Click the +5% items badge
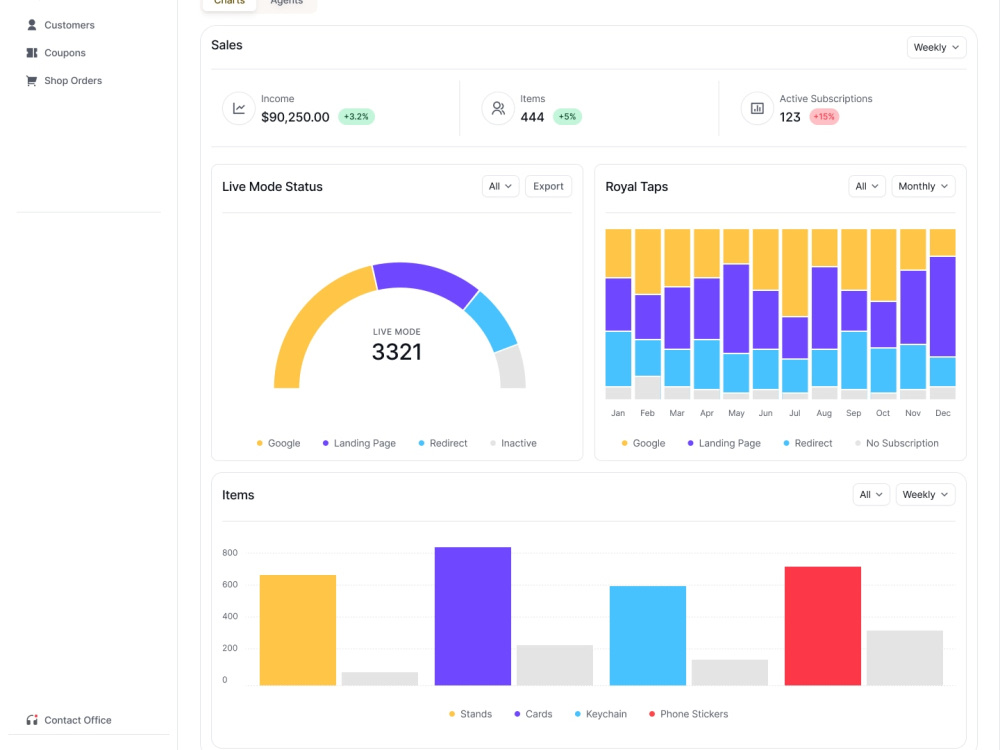Viewport: 1000px width, 750px height. click(x=567, y=117)
